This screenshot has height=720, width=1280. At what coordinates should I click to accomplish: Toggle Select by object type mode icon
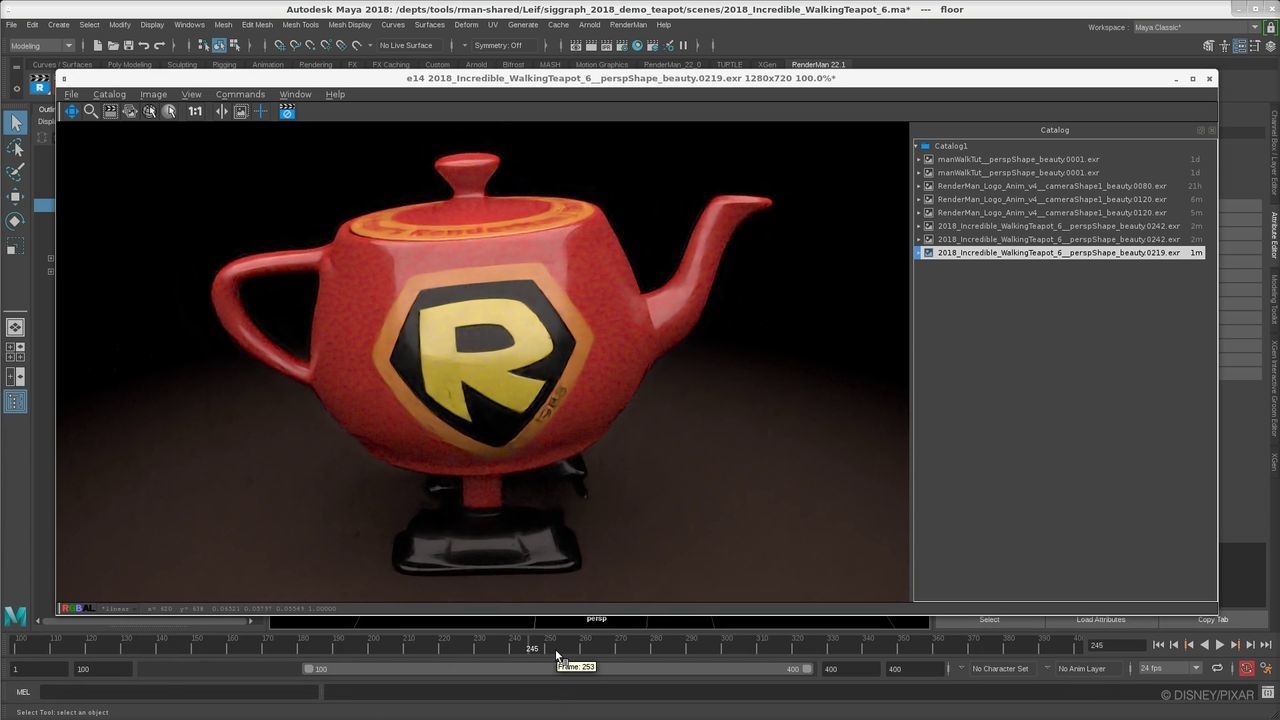point(219,45)
